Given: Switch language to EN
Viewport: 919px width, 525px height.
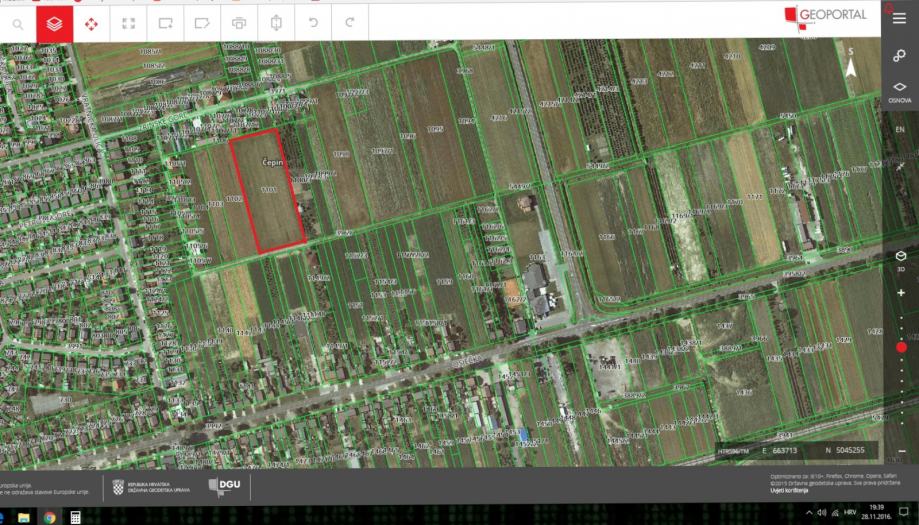Looking at the screenshot, I should tap(900, 129).
